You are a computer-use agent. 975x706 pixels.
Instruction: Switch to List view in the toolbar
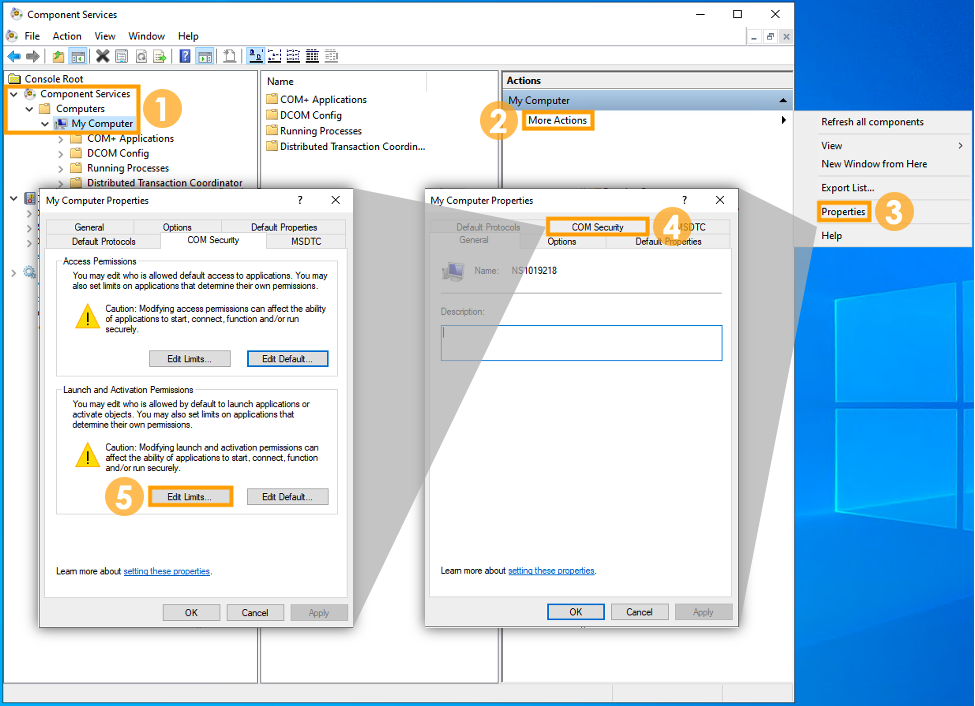(x=293, y=57)
